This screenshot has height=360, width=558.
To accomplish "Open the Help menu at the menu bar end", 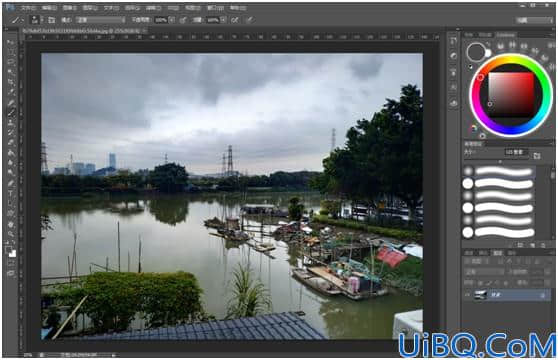I will point(237,8).
